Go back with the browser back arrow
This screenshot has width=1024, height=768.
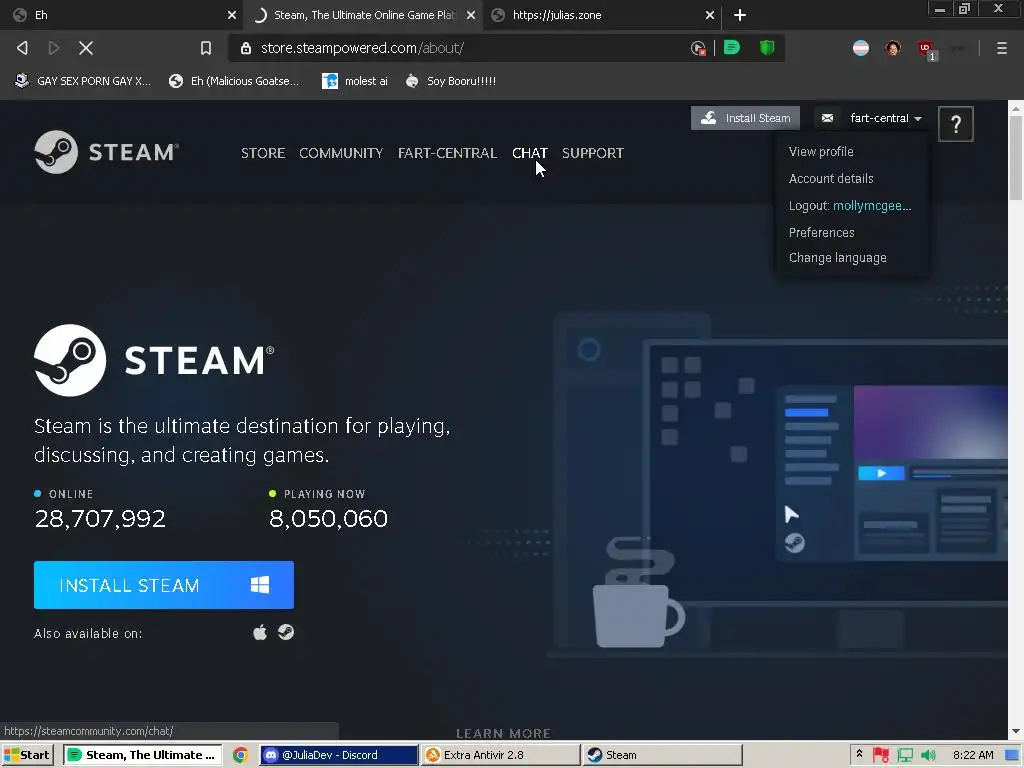pos(22,48)
